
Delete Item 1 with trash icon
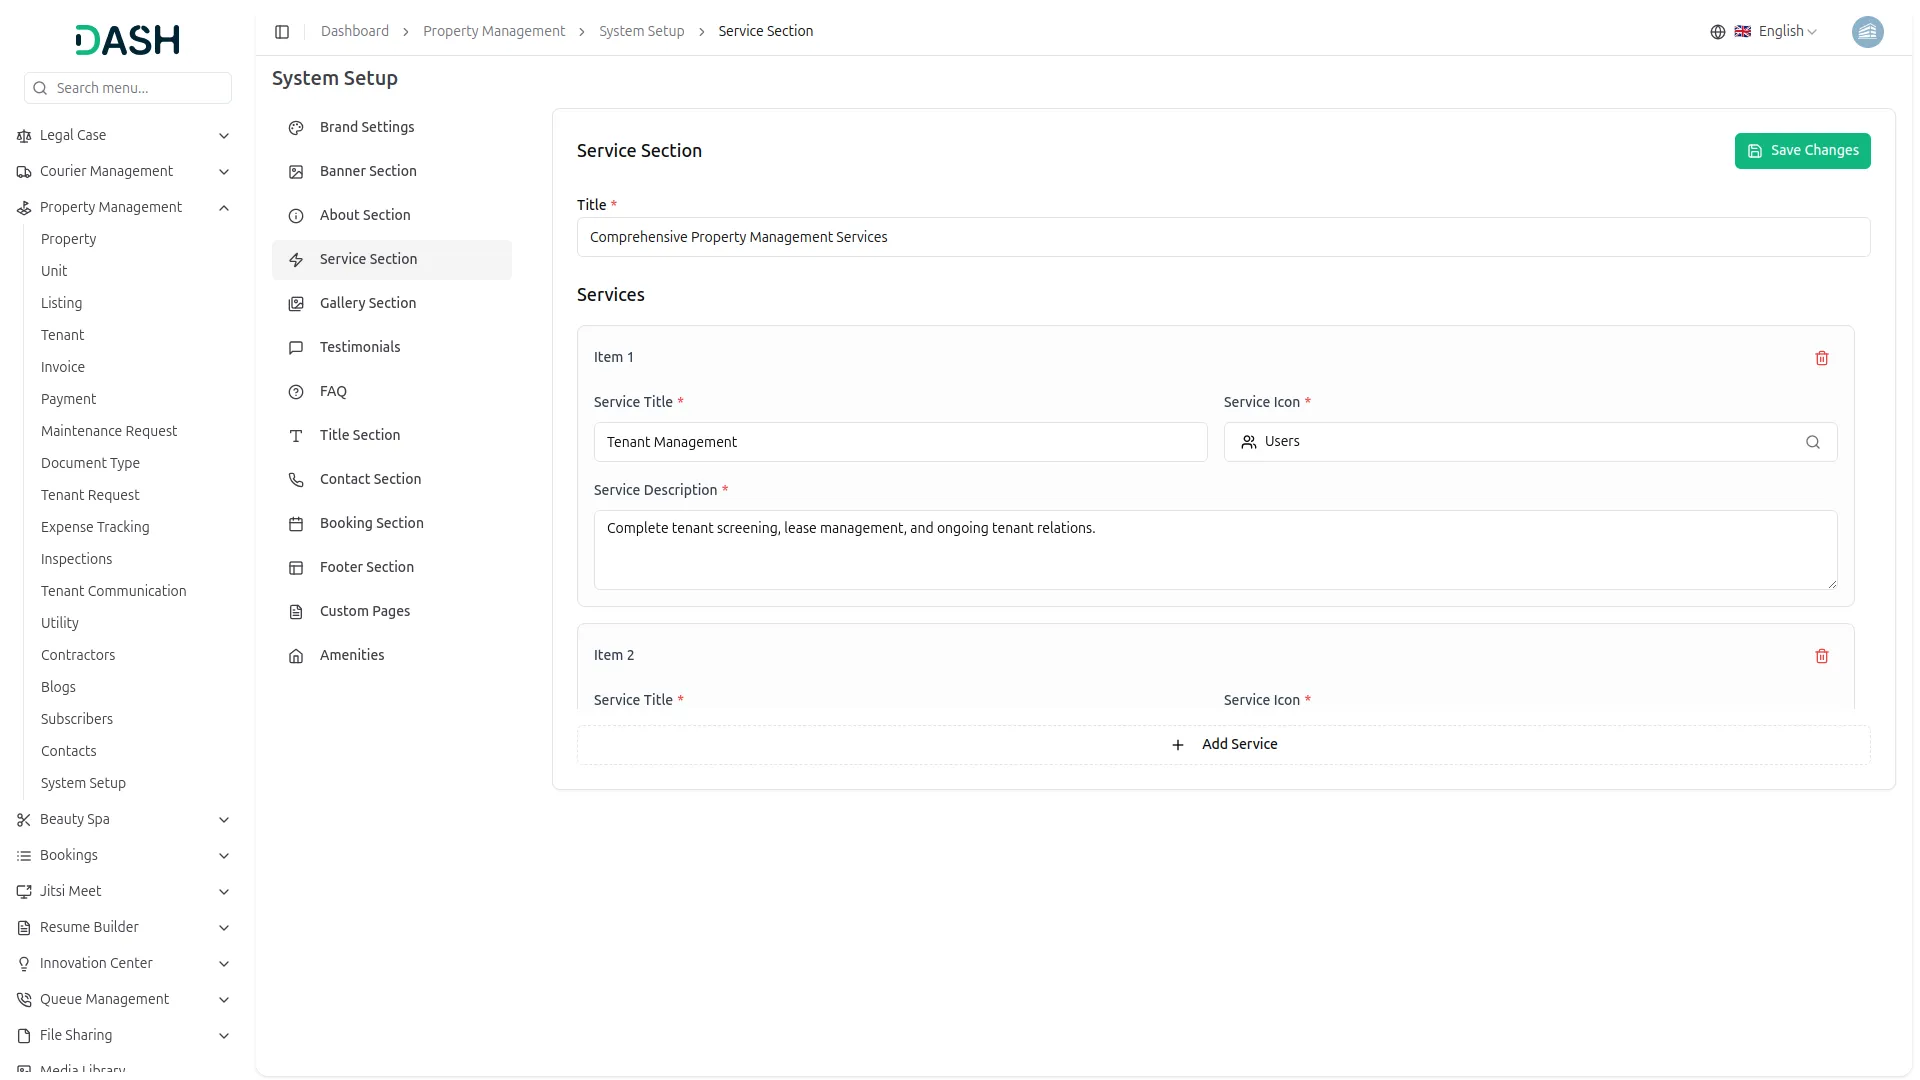coord(1821,358)
